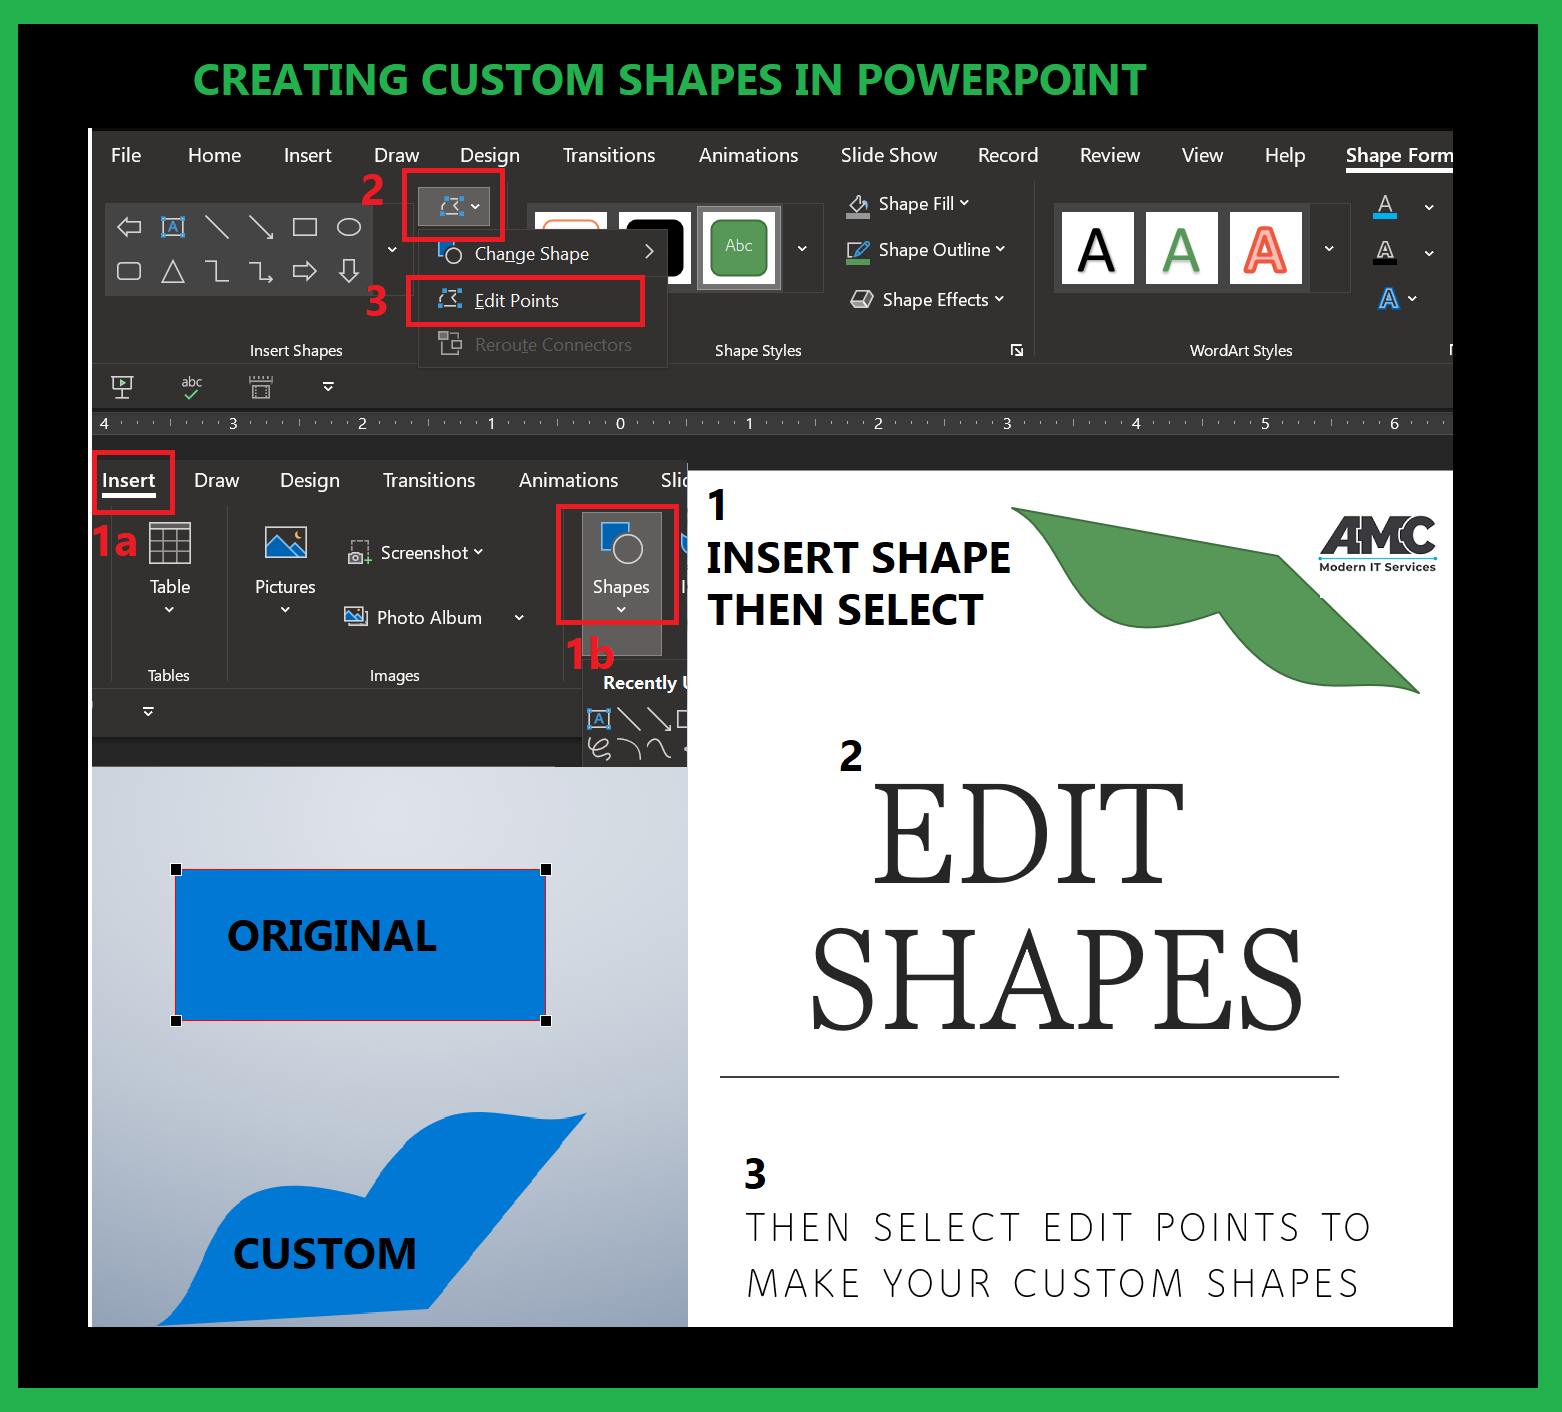Expand the Insert Shapes gallery arrow

tap(392, 250)
